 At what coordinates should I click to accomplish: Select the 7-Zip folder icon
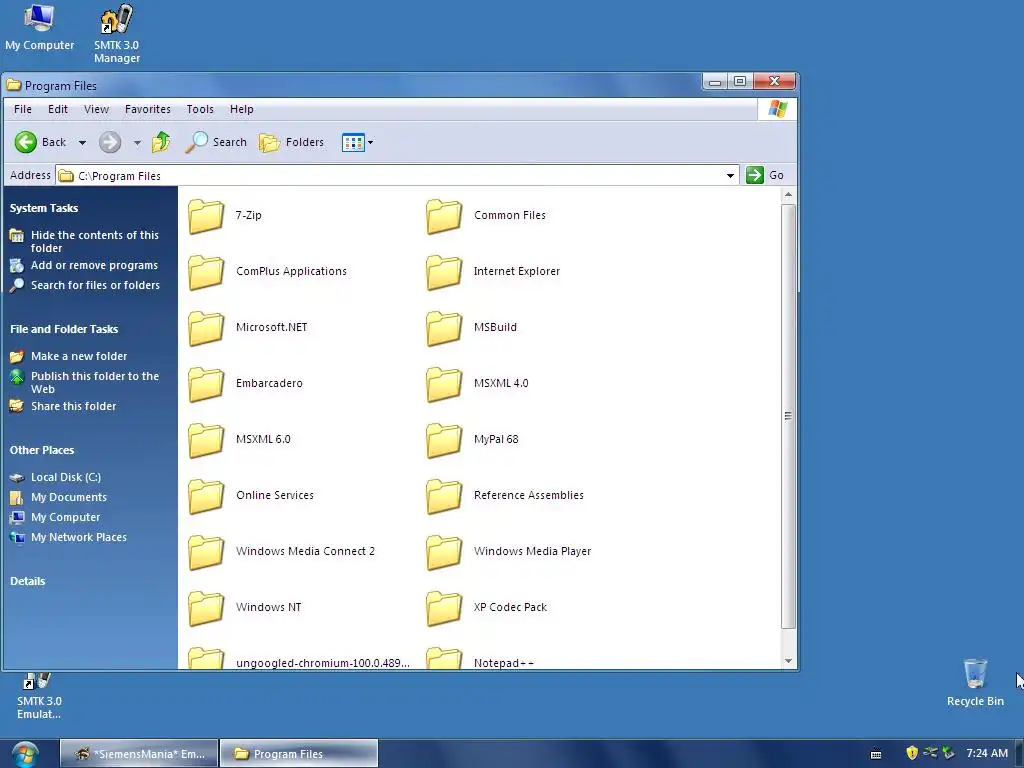coord(206,216)
